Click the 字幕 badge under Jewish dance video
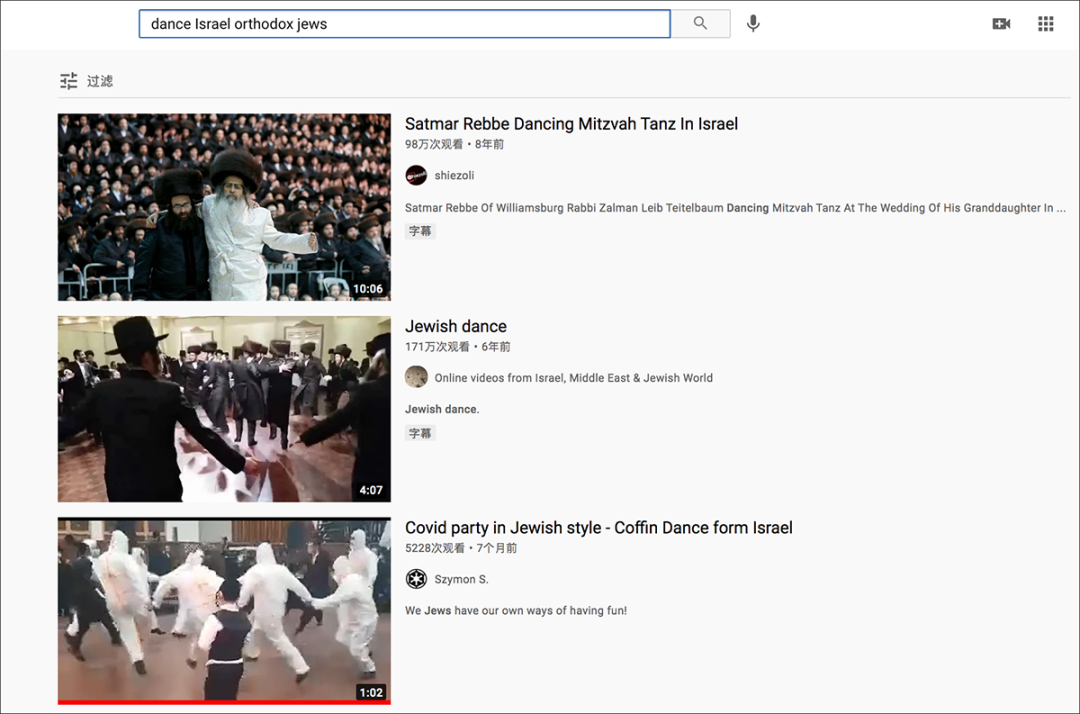This screenshot has height=714, width=1080. point(420,434)
